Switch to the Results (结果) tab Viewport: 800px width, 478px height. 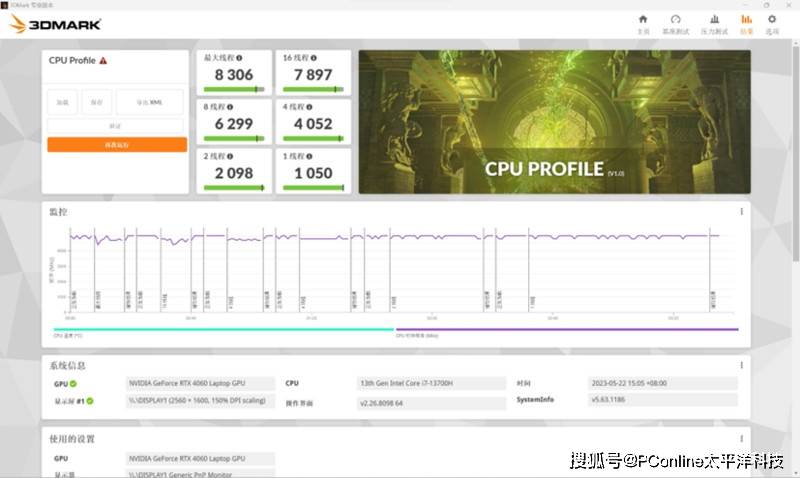[x=746, y=24]
